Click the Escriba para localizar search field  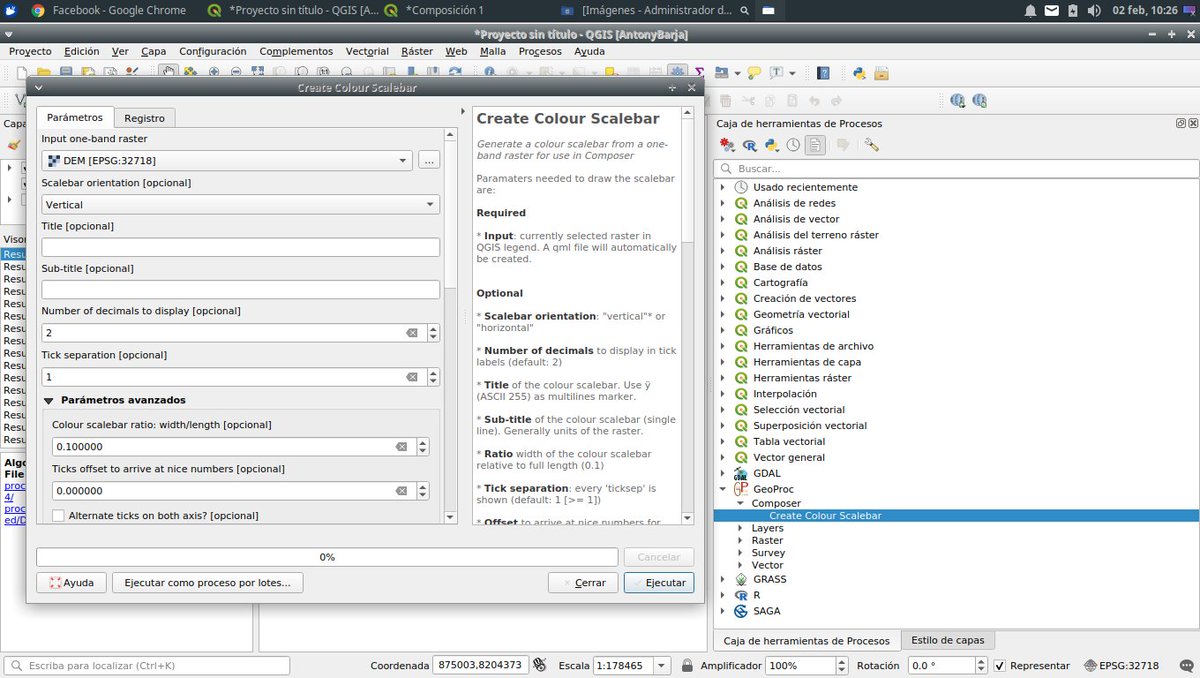[x=147, y=665]
